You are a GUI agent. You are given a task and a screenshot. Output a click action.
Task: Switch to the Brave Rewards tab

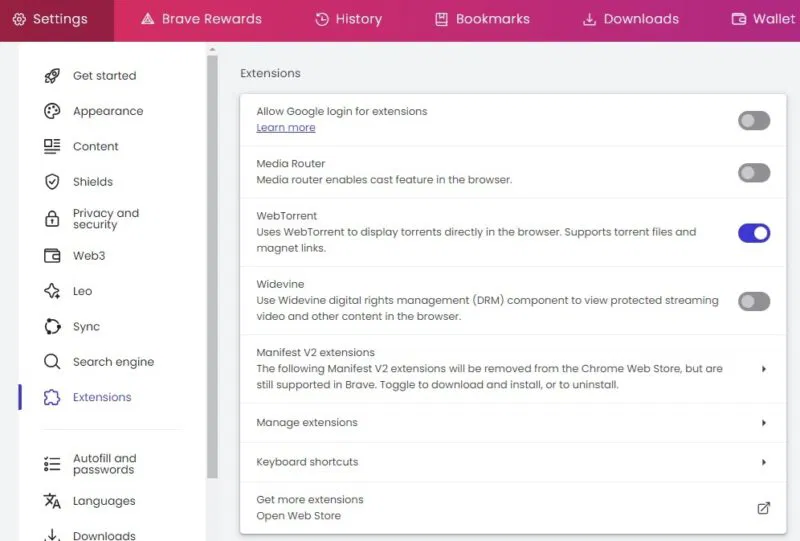point(202,19)
